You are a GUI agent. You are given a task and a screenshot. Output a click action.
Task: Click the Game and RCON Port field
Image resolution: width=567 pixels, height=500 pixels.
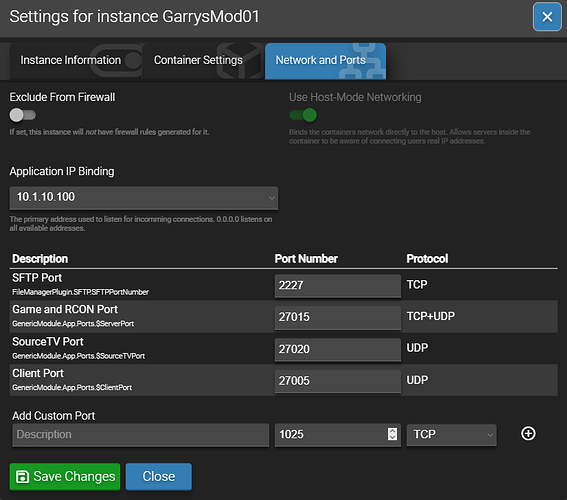(x=337, y=317)
